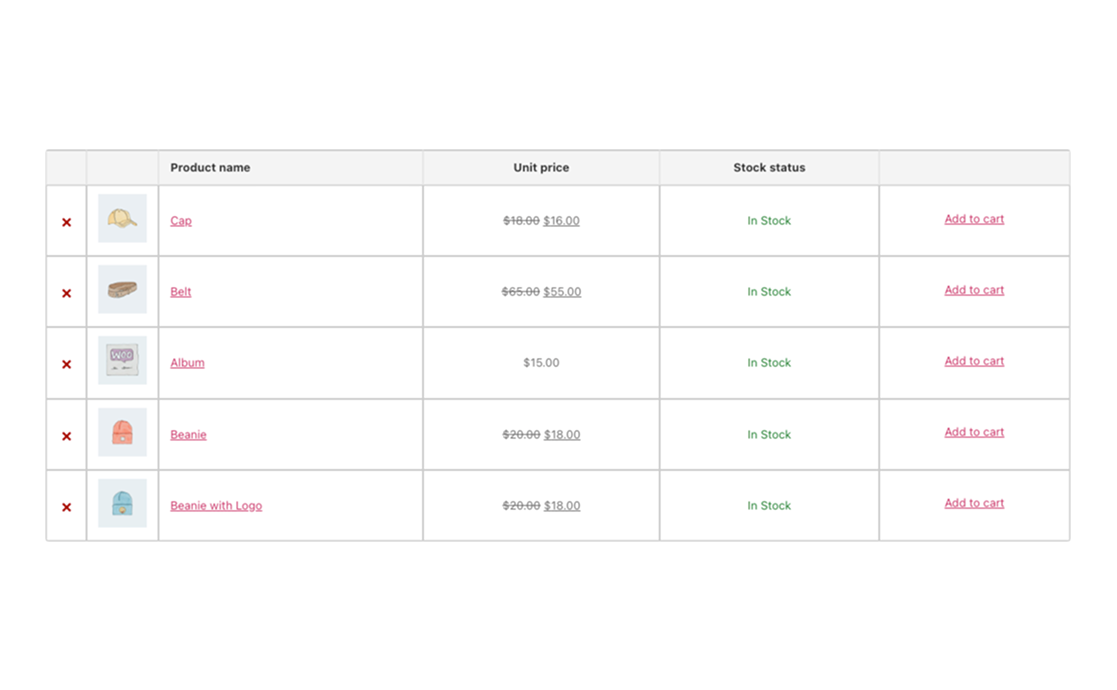Open the Cap product thumbnail
Image resolution: width=1117 pixels, height=690 pixels.
coord(122,219)
